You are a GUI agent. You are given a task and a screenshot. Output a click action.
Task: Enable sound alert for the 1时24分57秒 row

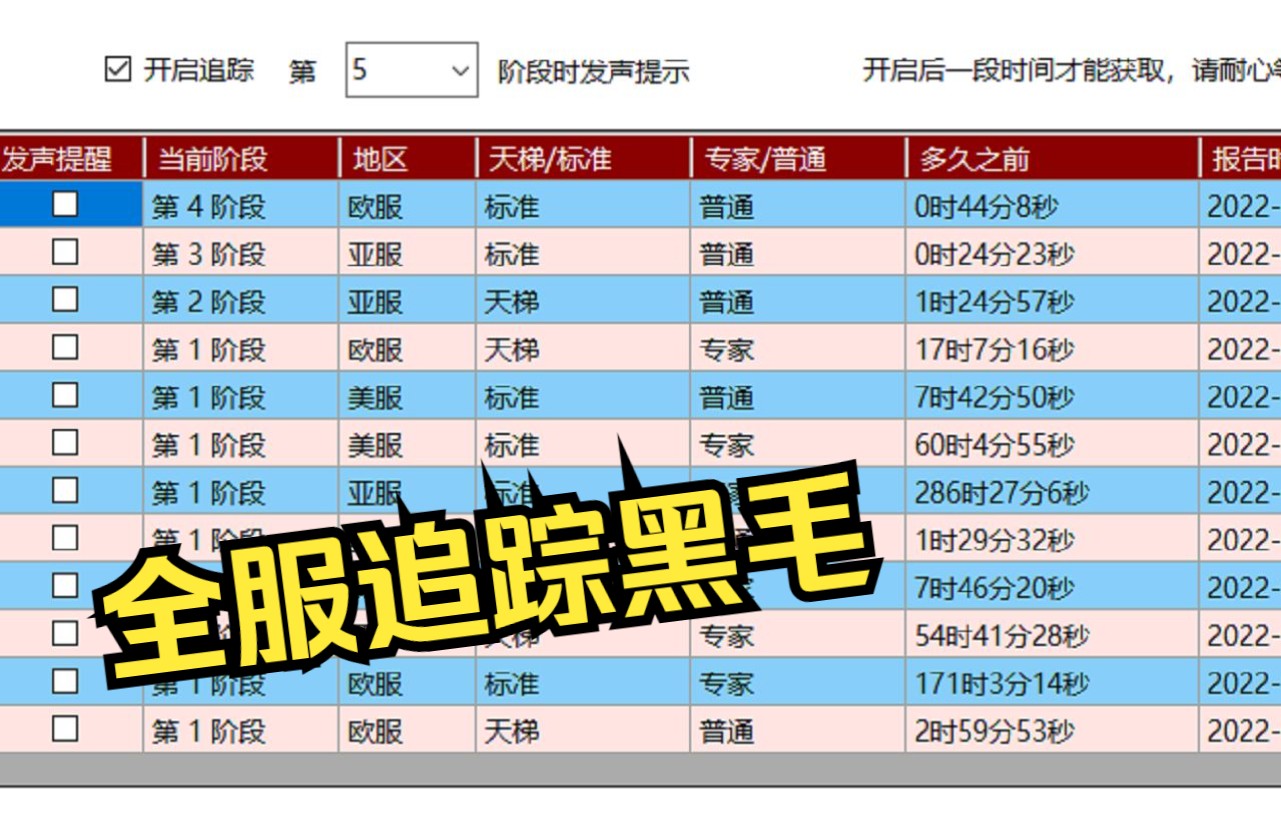(65, 299)
